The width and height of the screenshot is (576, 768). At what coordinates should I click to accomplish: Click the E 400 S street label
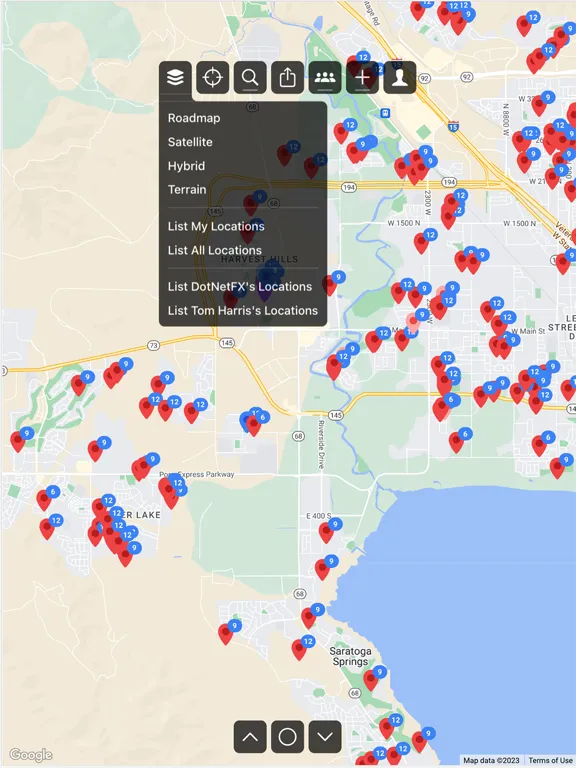[318, 516]
